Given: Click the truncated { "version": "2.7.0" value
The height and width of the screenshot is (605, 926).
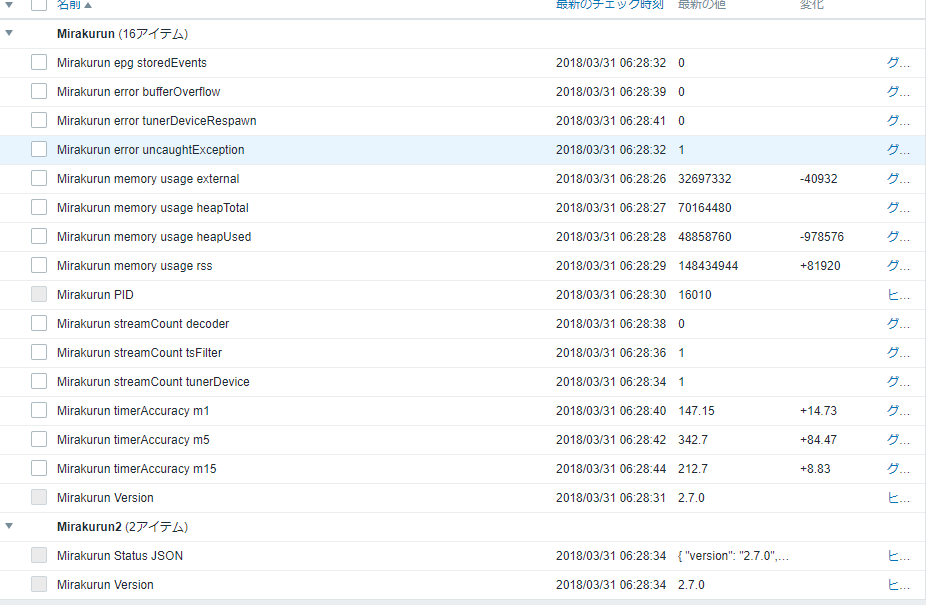Looking at the screenshot, I should [733, 555].
